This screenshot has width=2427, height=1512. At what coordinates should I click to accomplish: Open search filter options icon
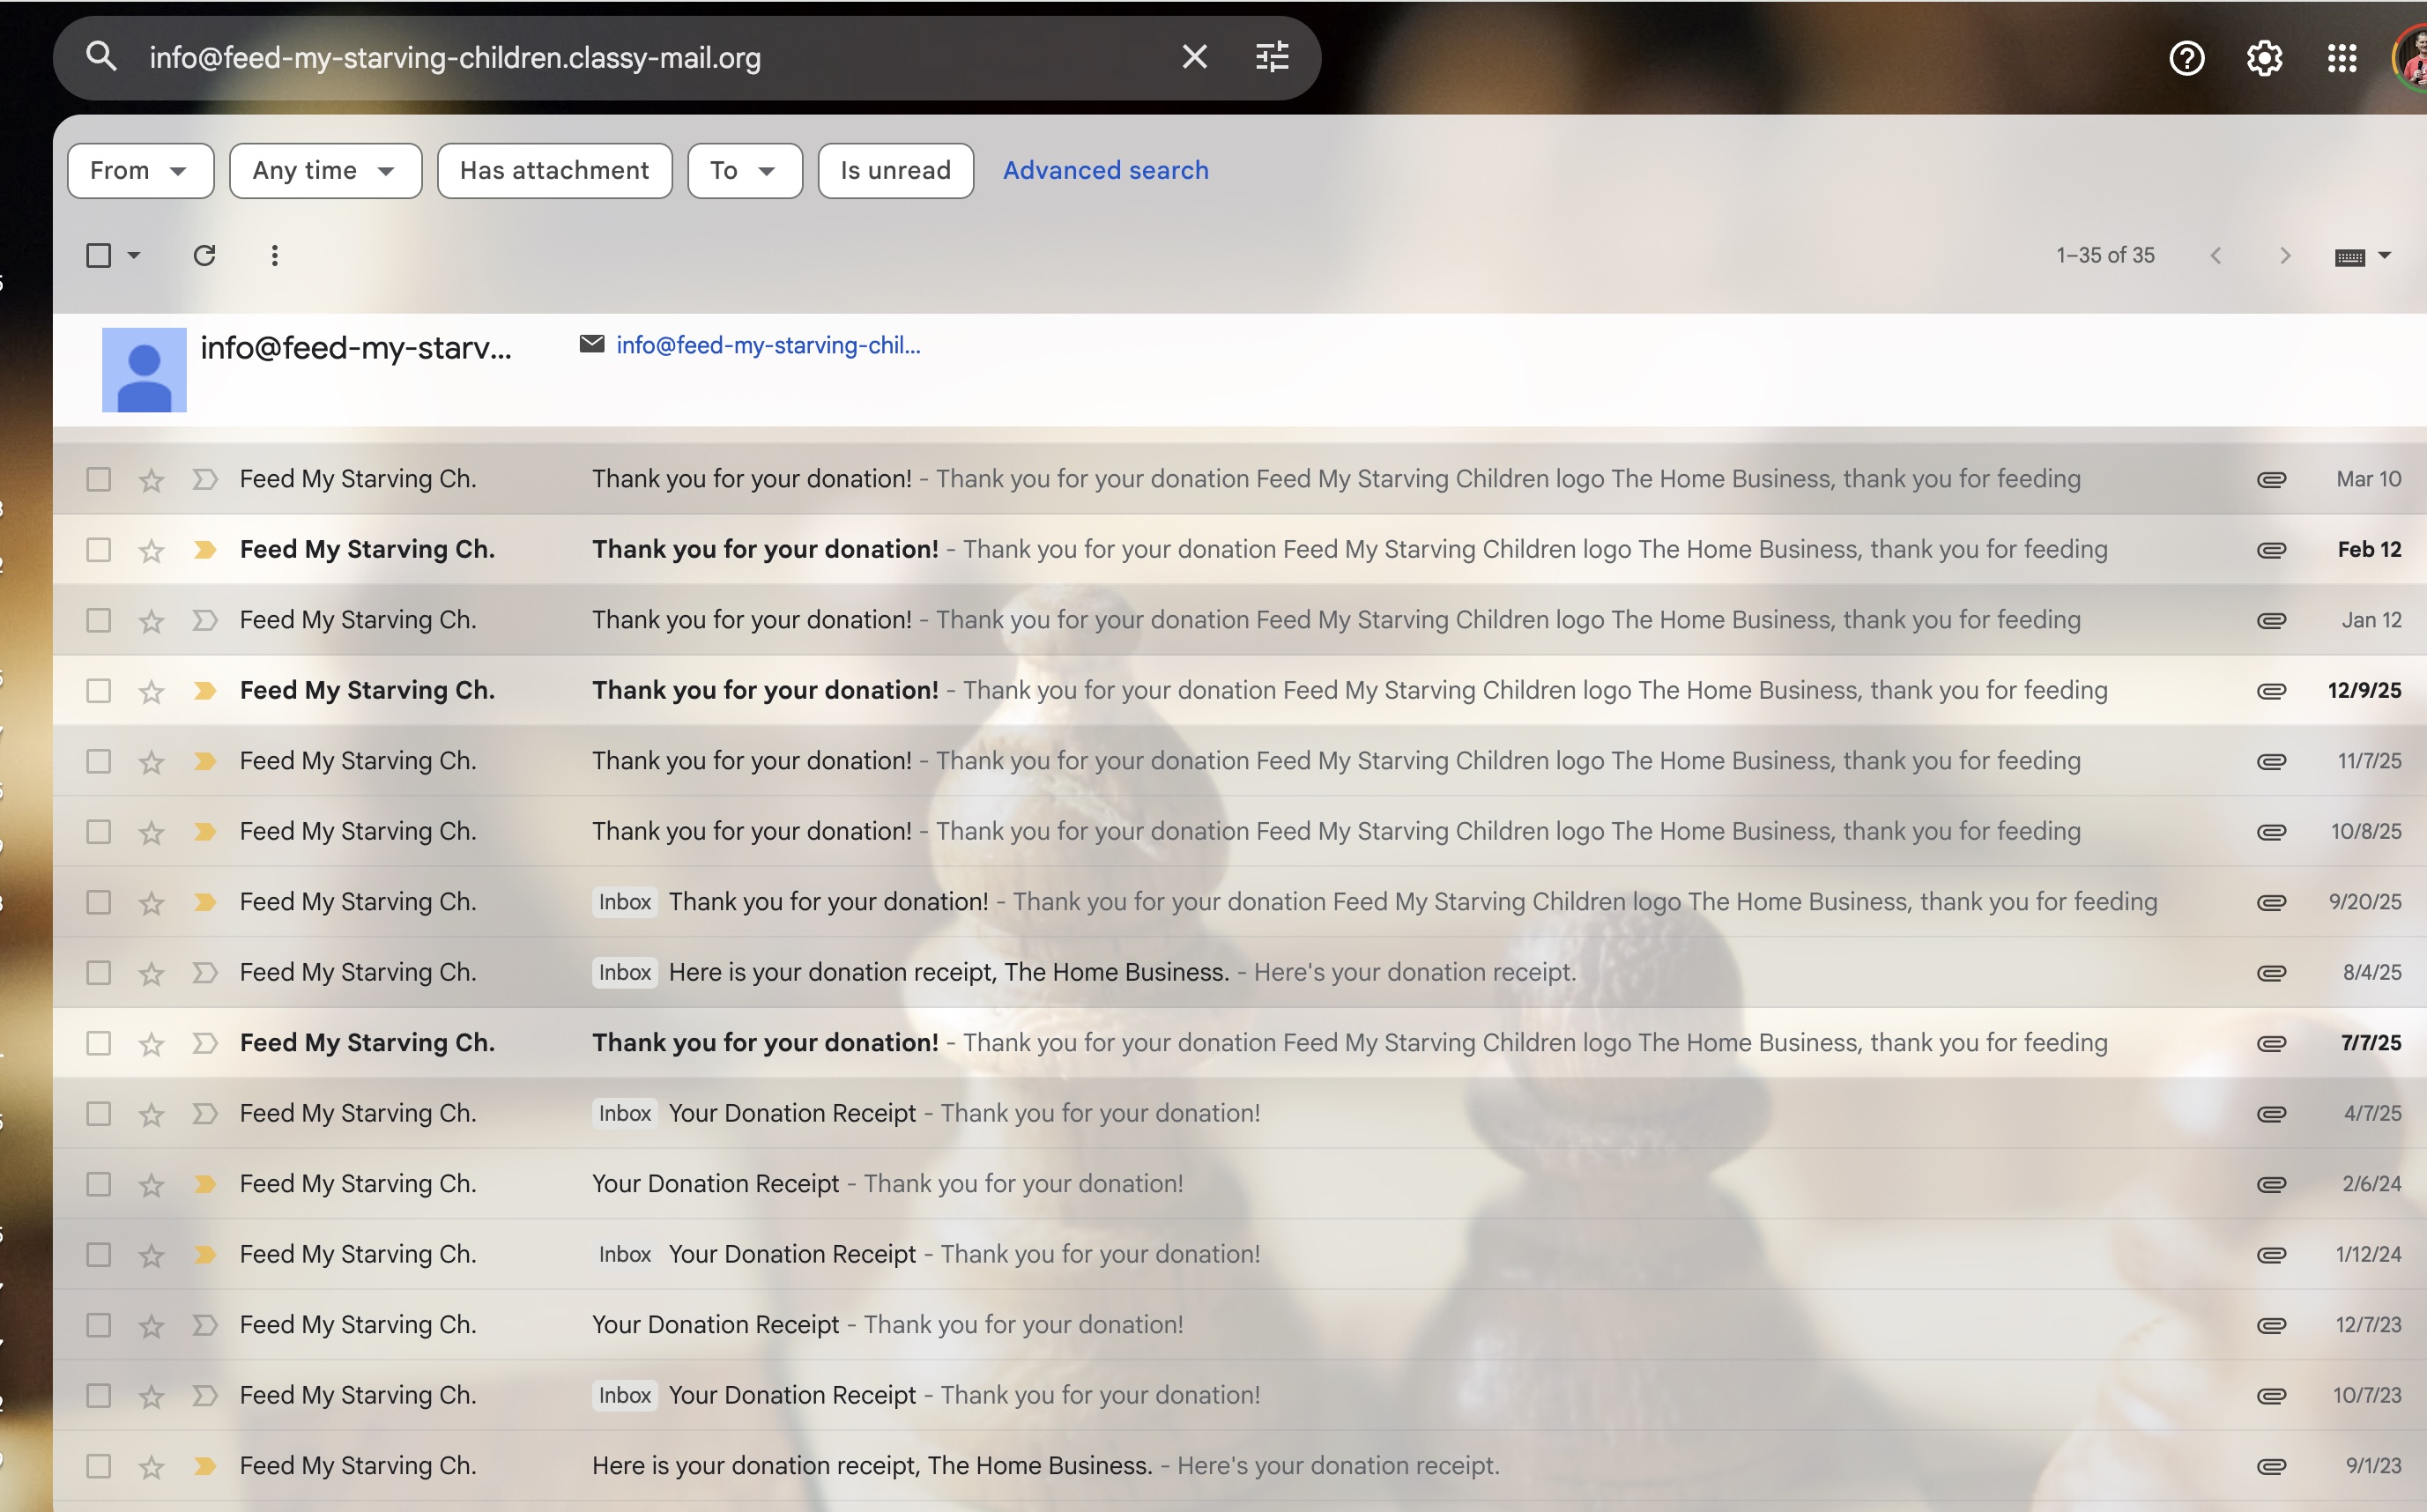pos(1272,57)
